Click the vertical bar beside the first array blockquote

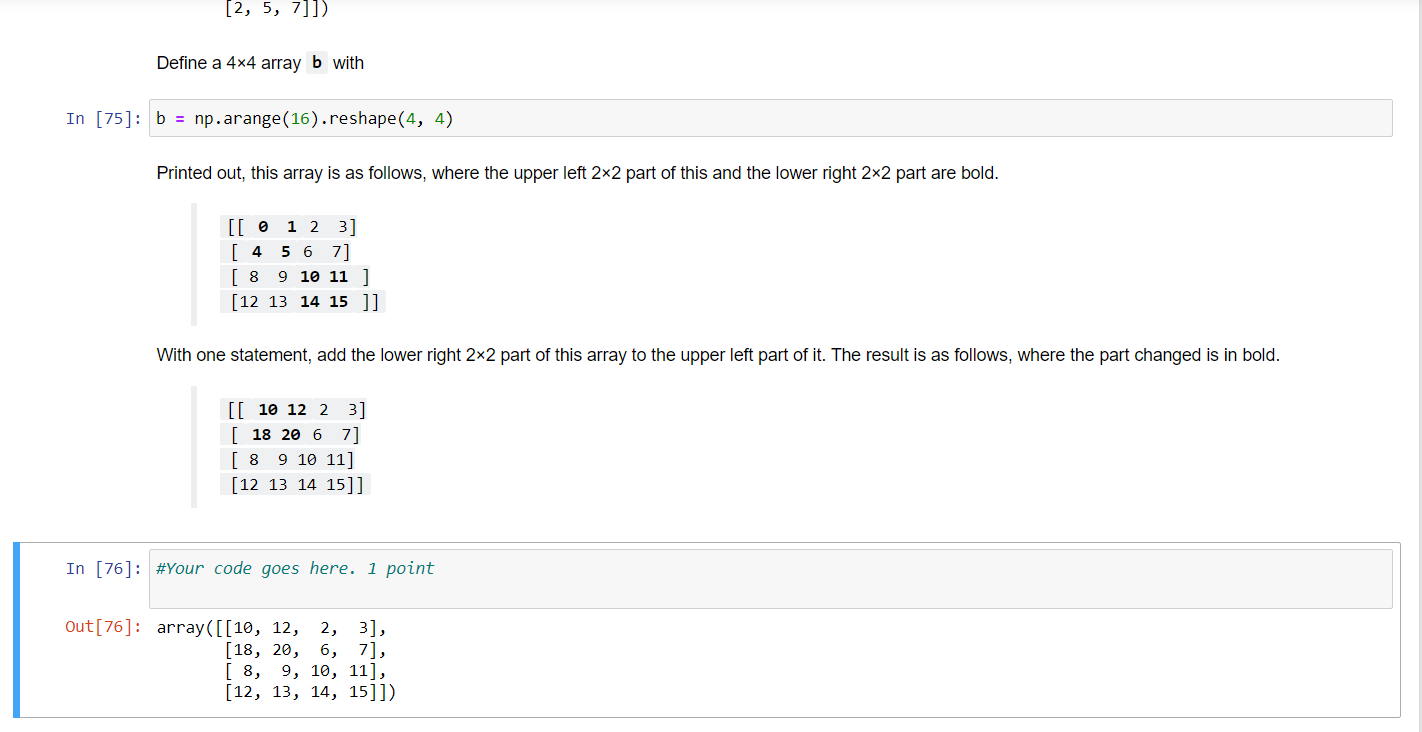coord(195,263)
